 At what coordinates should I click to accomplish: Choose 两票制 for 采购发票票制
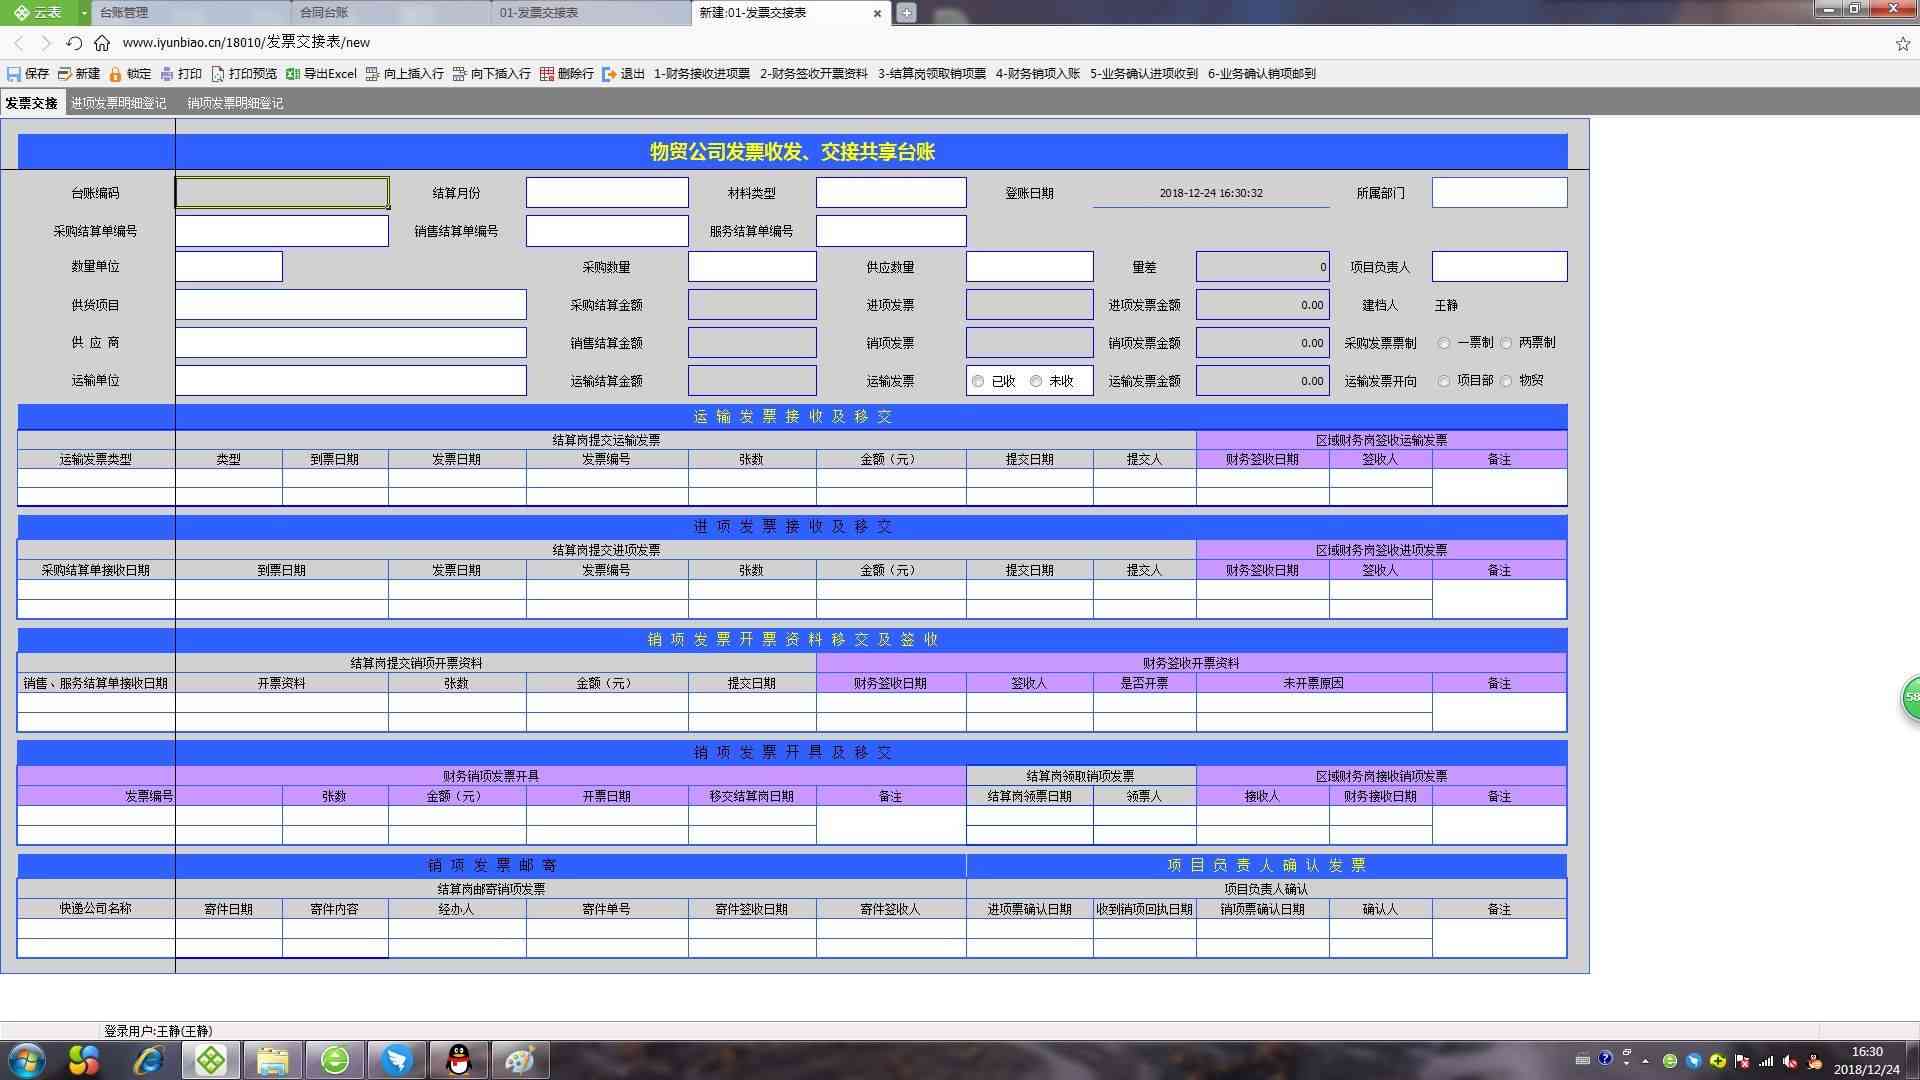pos(1506,343)
